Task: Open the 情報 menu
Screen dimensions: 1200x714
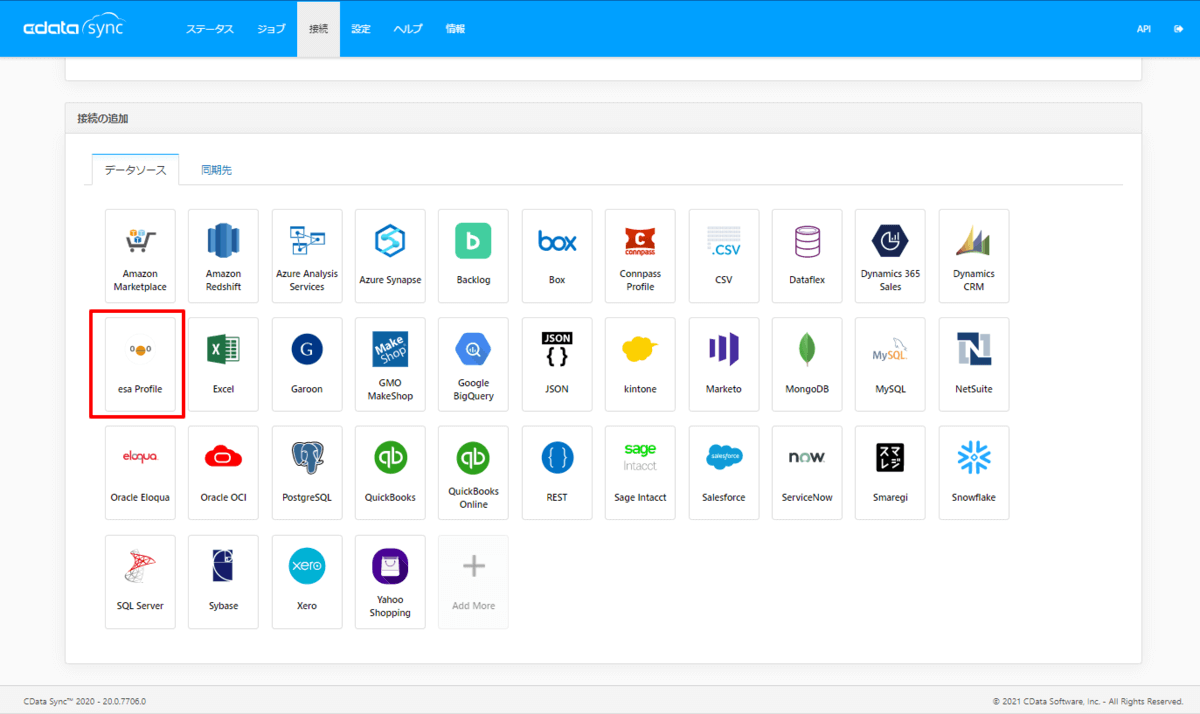Action: tap(455, 29)
